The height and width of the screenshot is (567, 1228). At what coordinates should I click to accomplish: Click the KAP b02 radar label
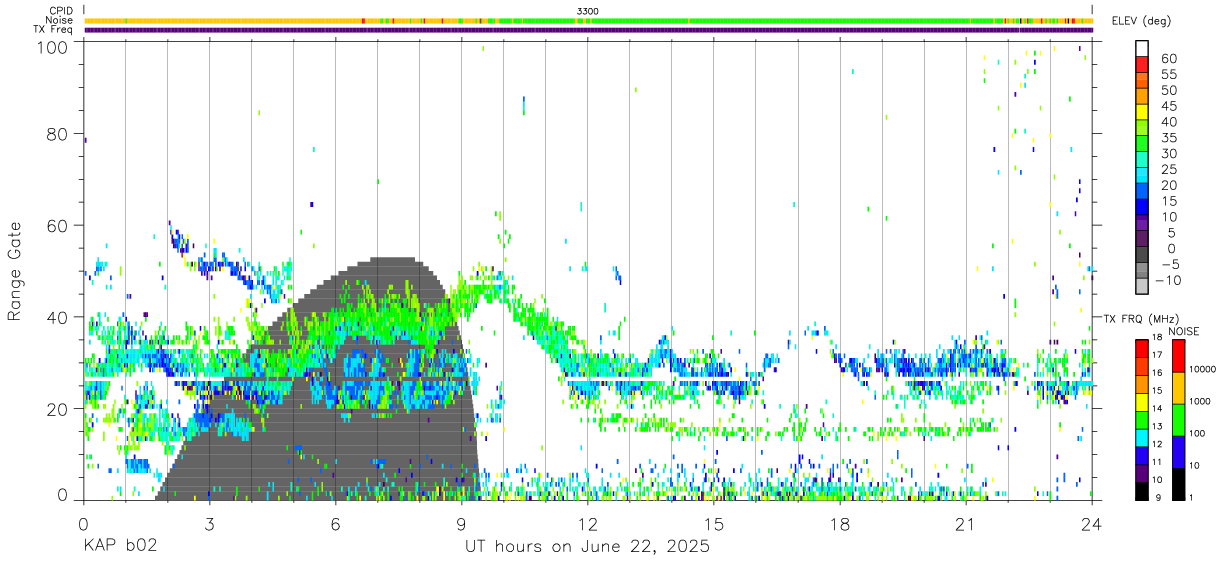120,547
